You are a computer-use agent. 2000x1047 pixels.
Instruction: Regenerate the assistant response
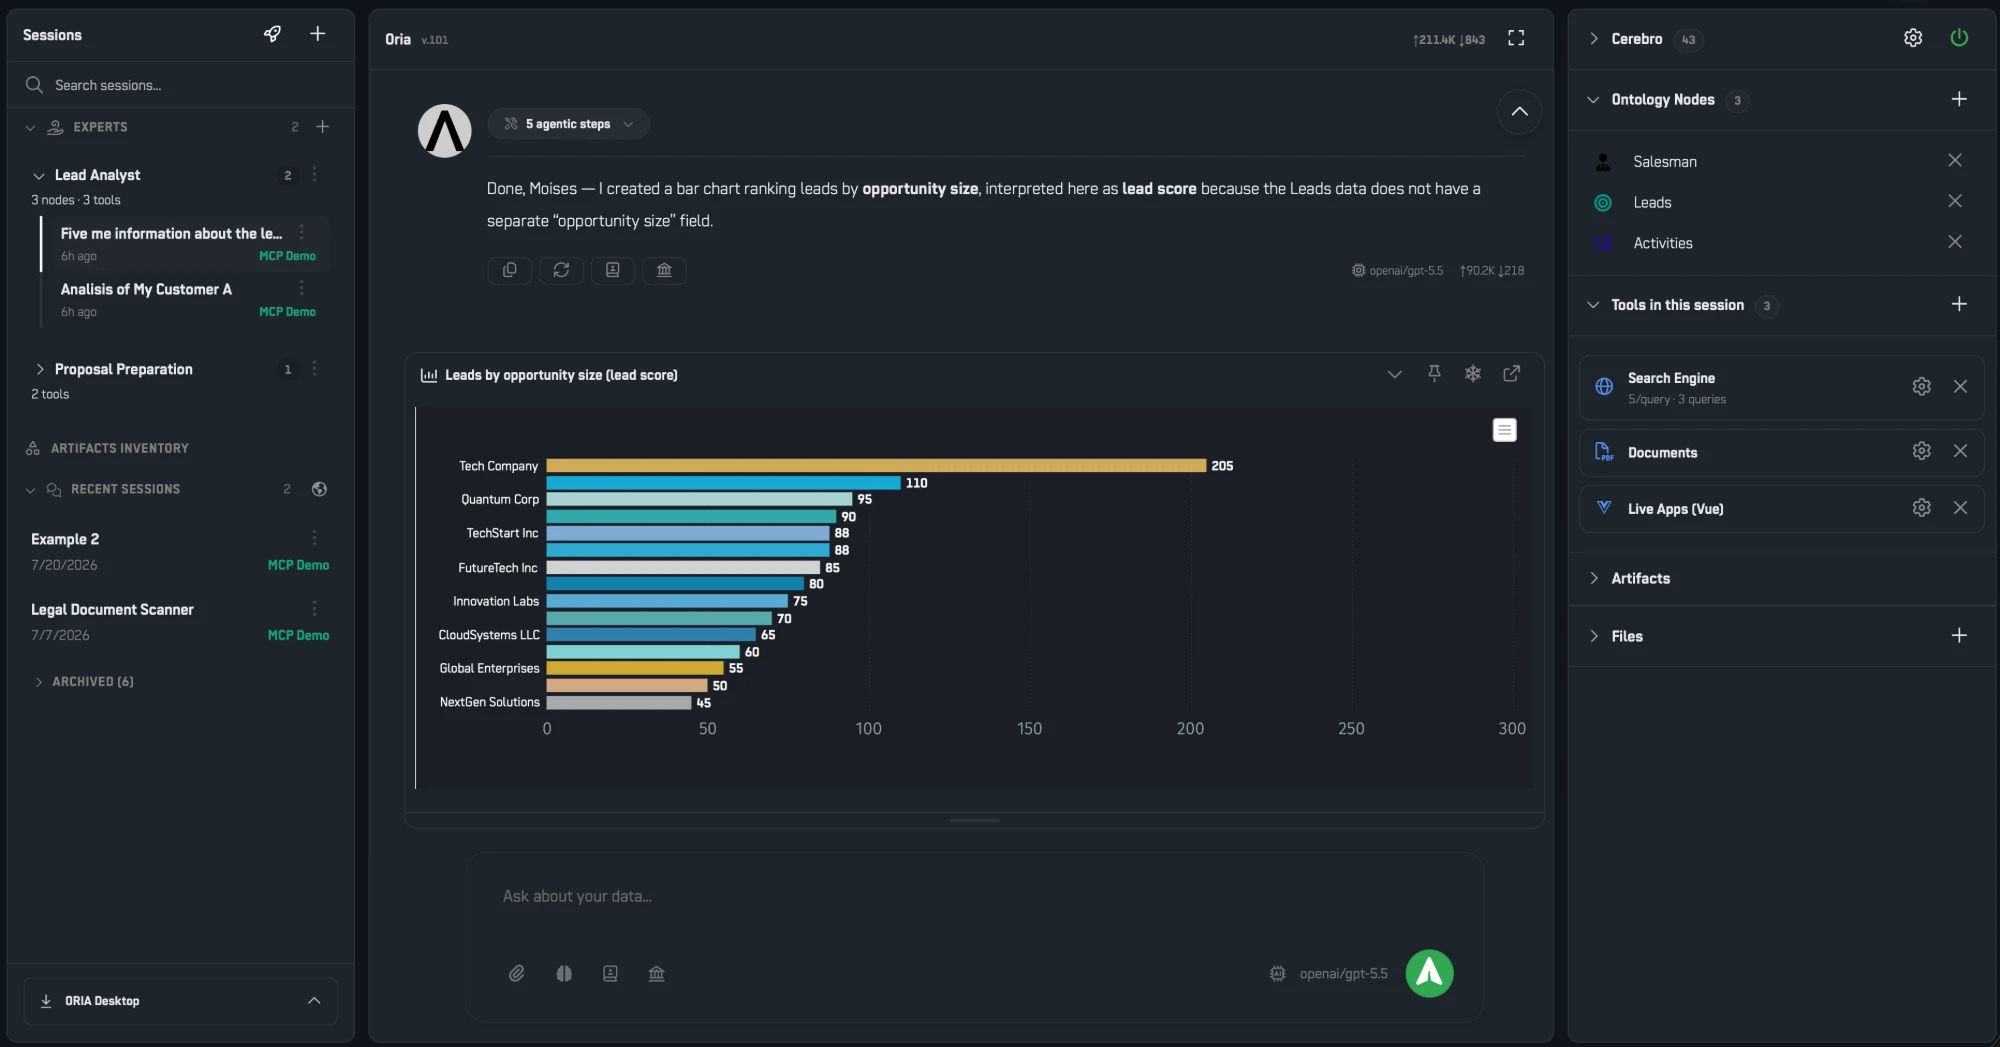point(561,270)
